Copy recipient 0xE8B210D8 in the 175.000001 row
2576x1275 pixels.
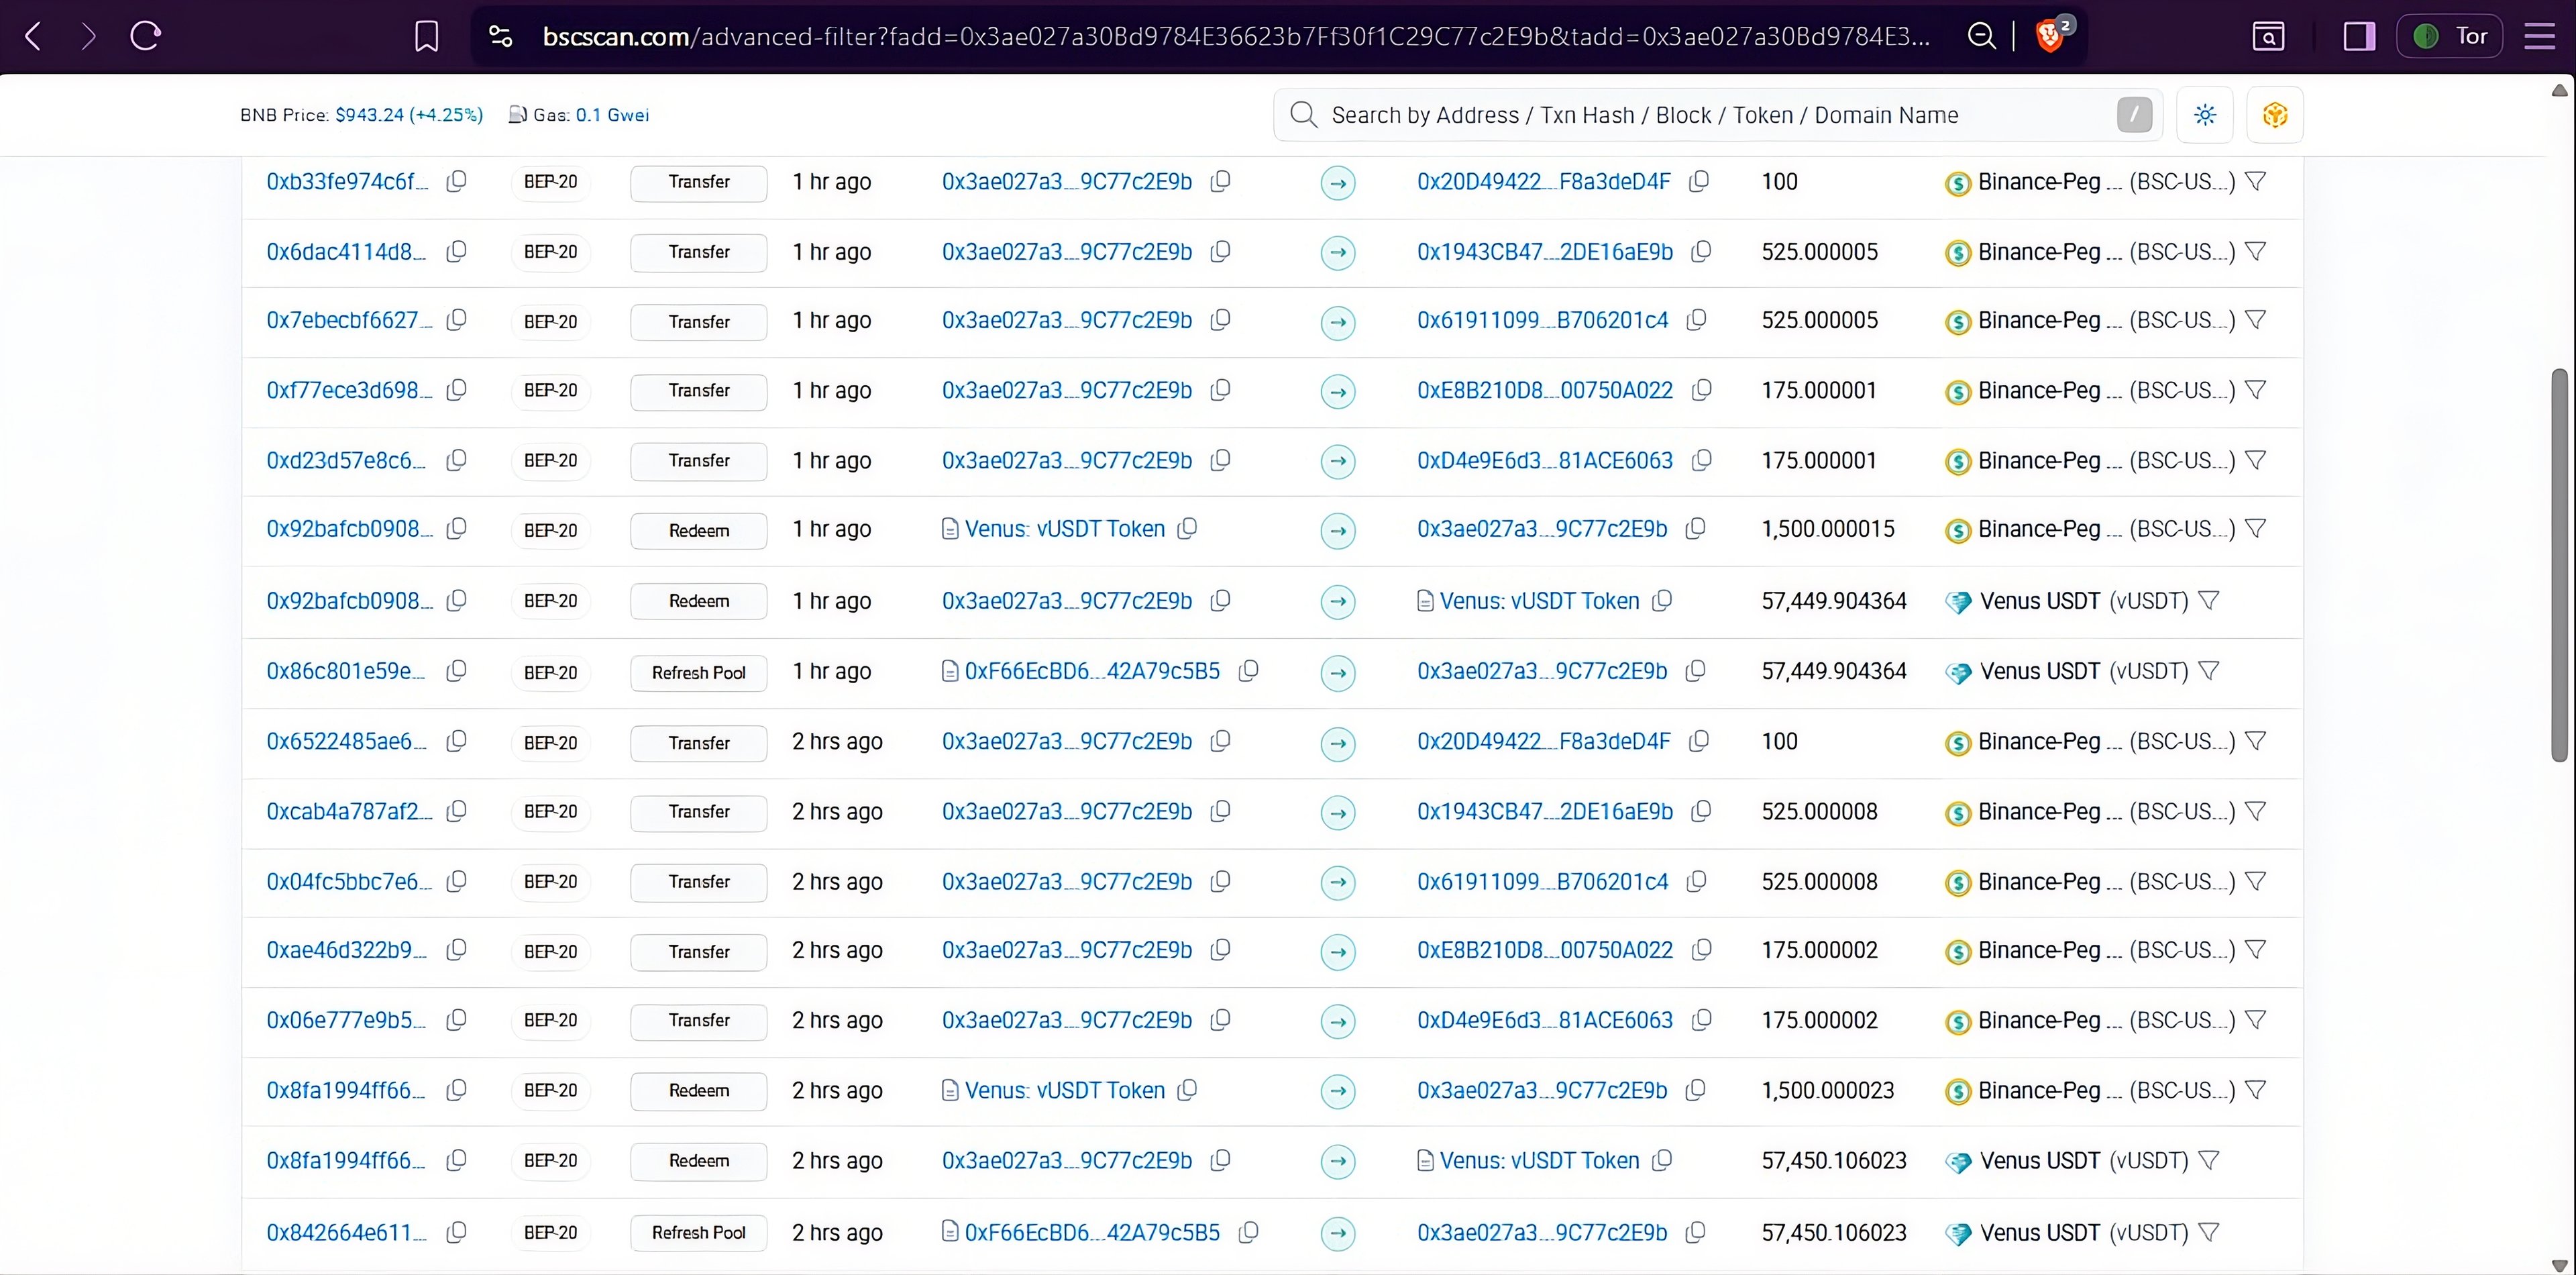(1701, 391)
